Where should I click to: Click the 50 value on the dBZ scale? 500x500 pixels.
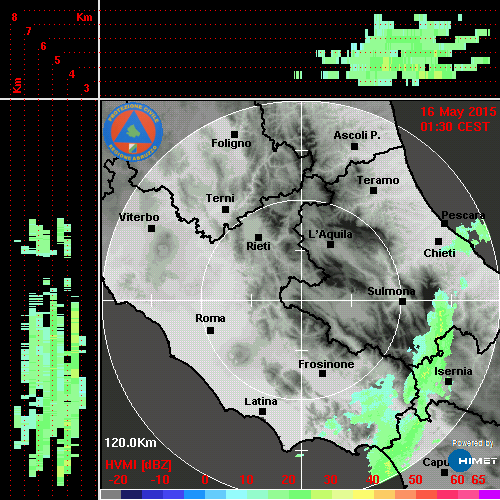(x=415, y=480)
